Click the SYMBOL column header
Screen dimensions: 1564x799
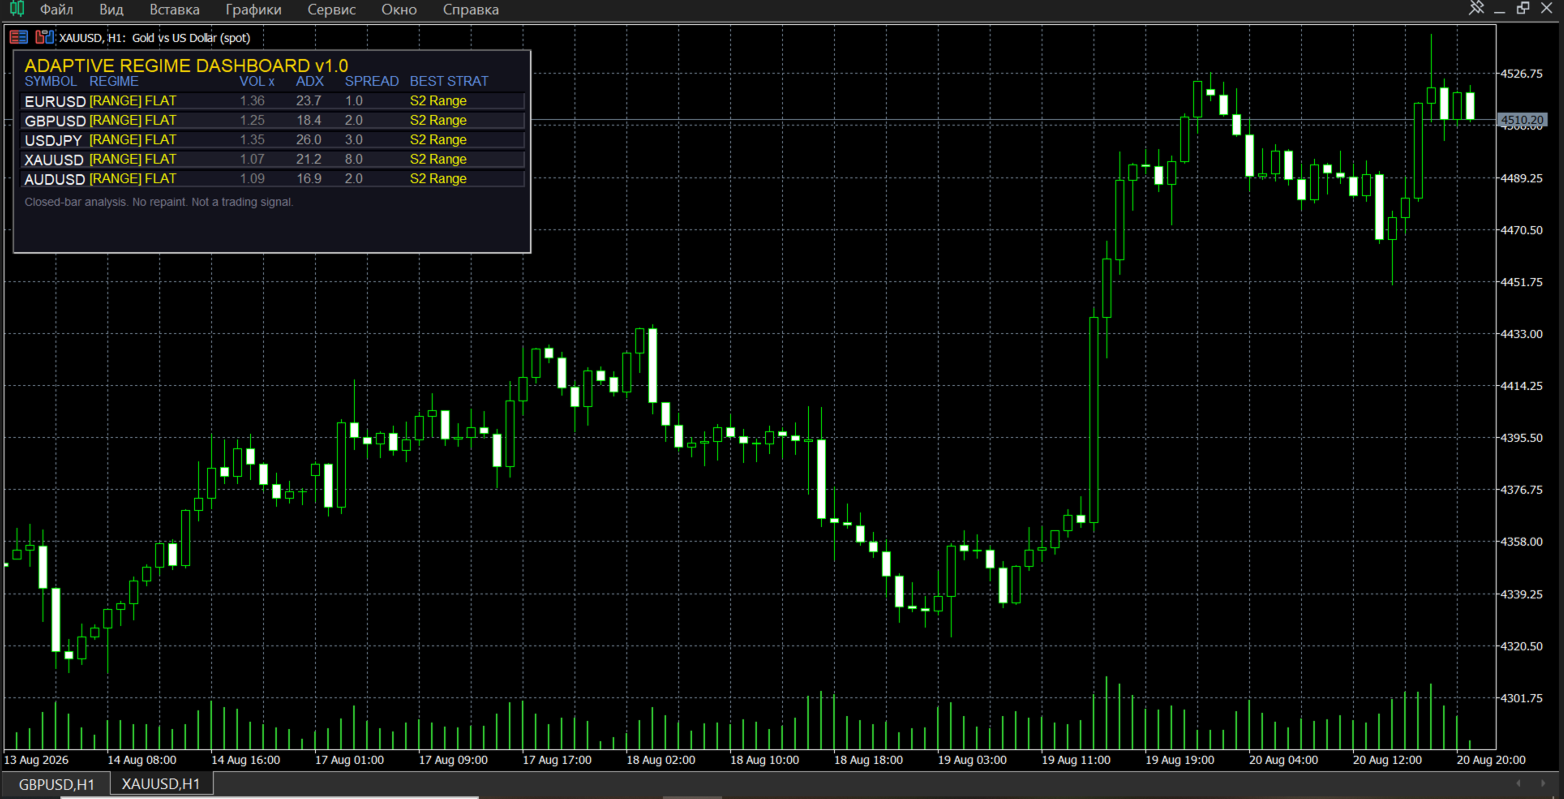point(51,81)
